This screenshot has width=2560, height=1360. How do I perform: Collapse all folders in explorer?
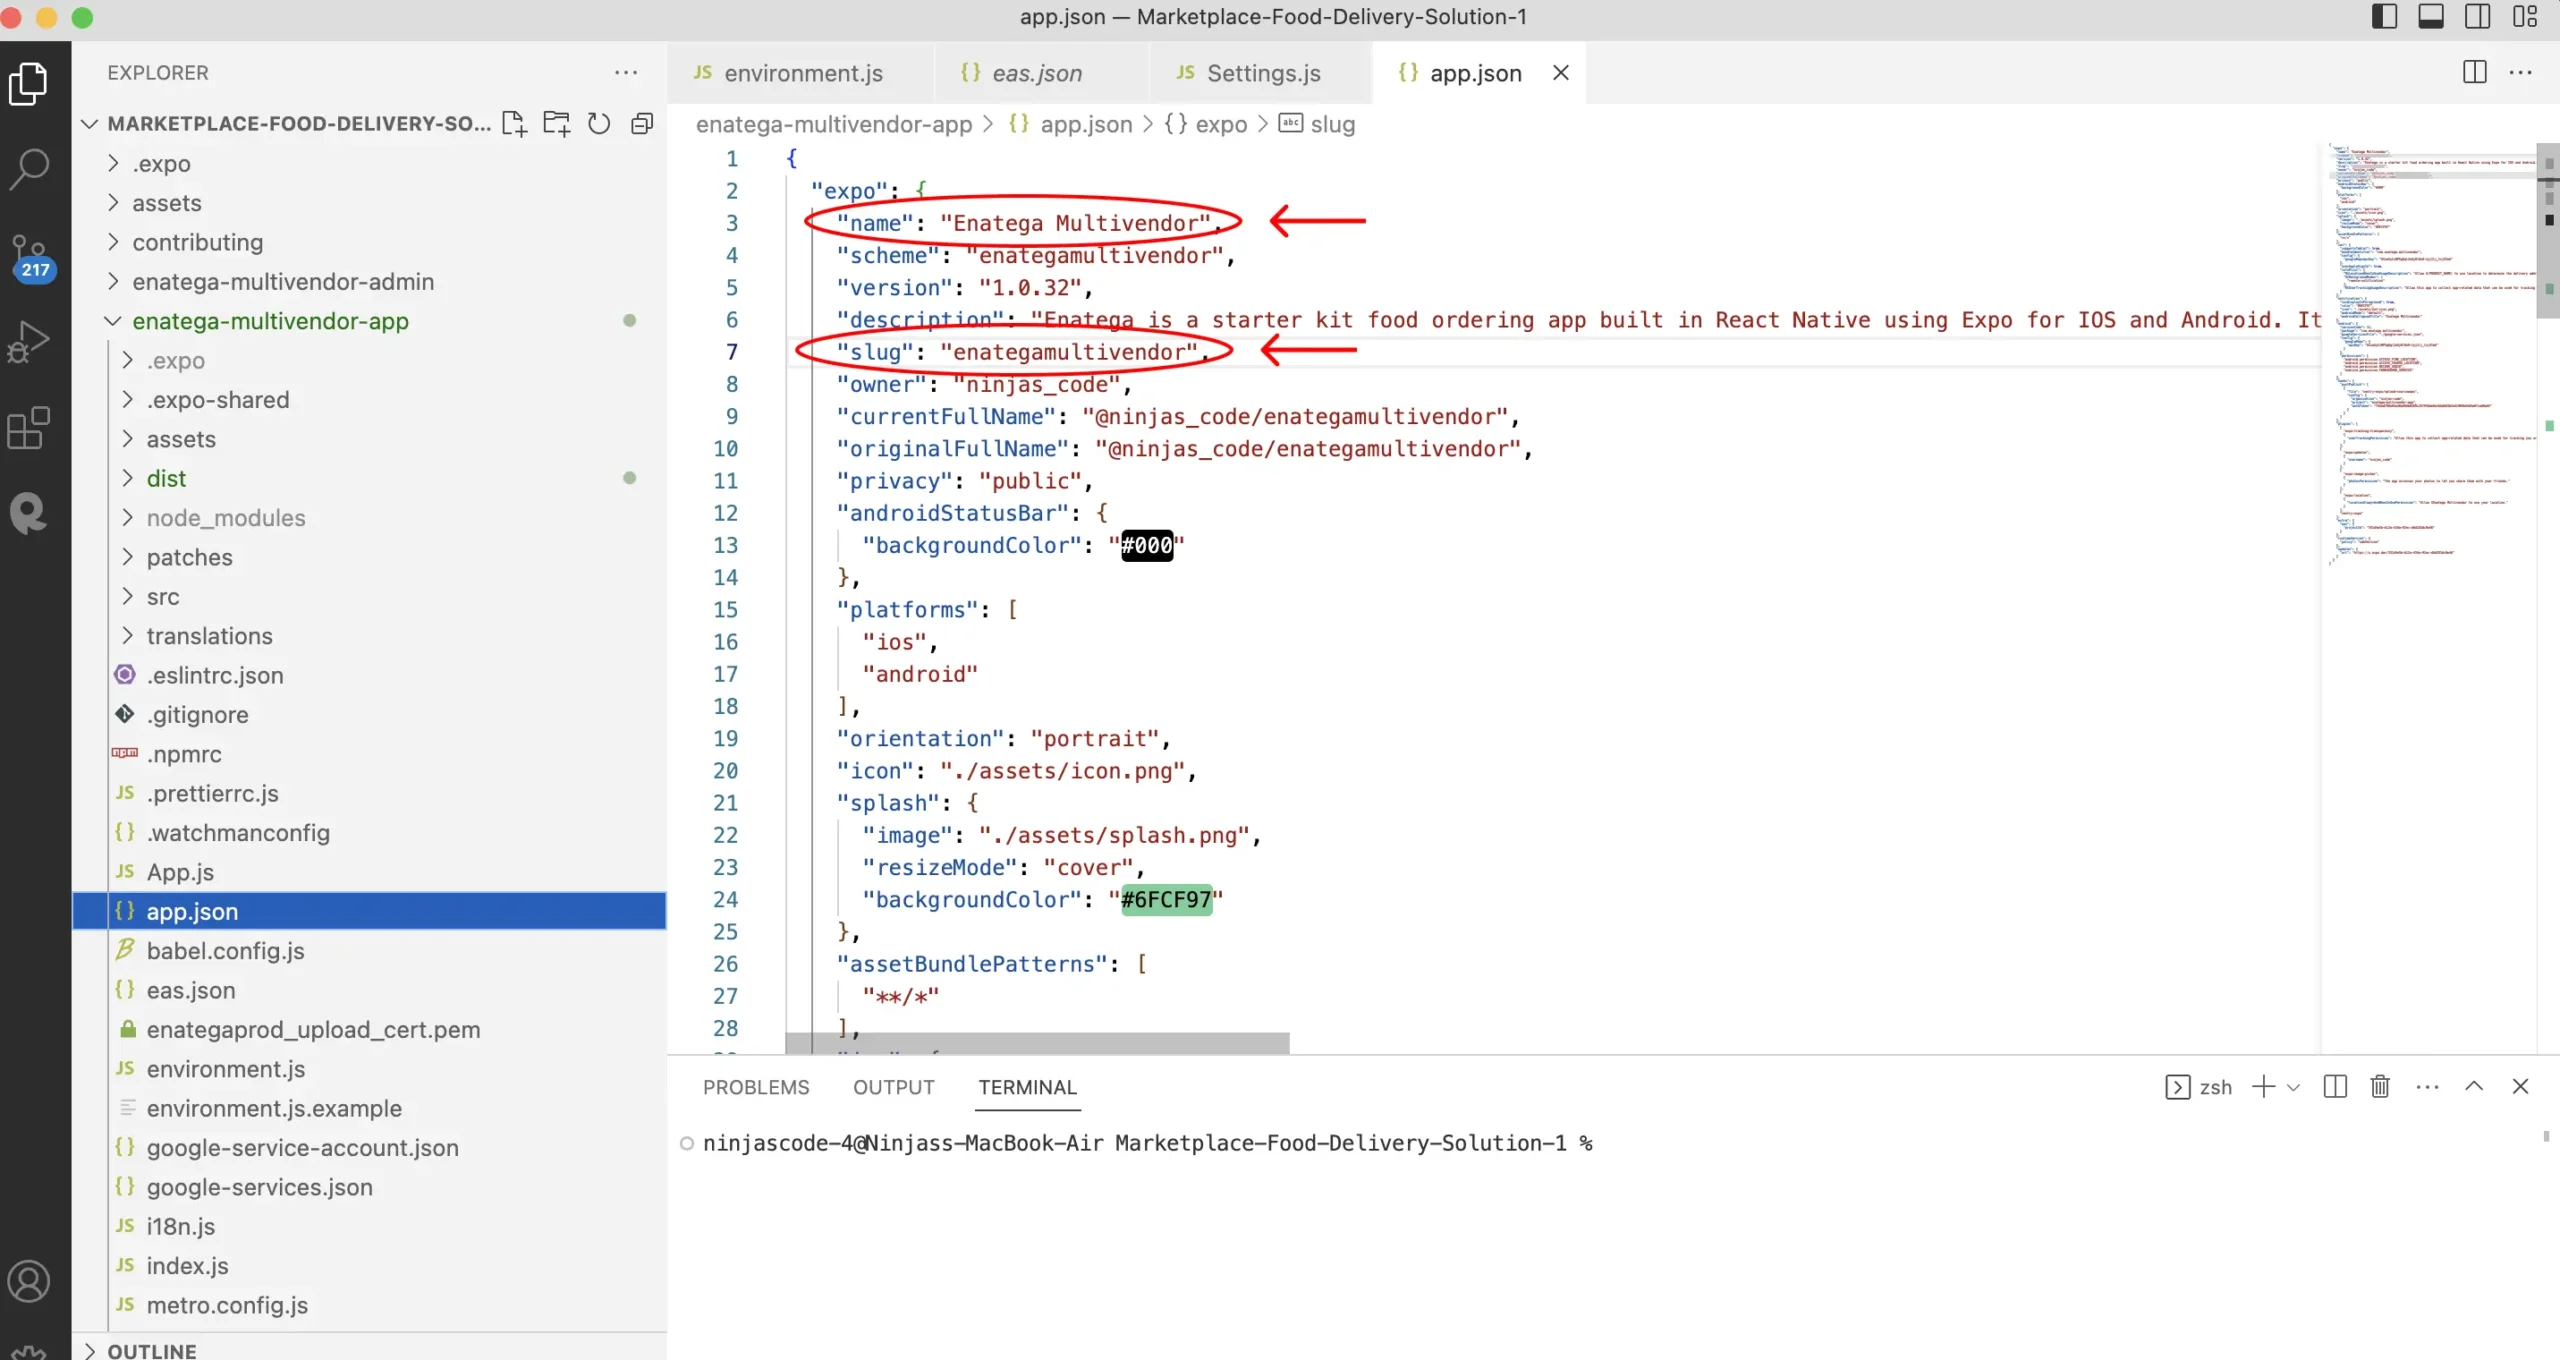642,123
